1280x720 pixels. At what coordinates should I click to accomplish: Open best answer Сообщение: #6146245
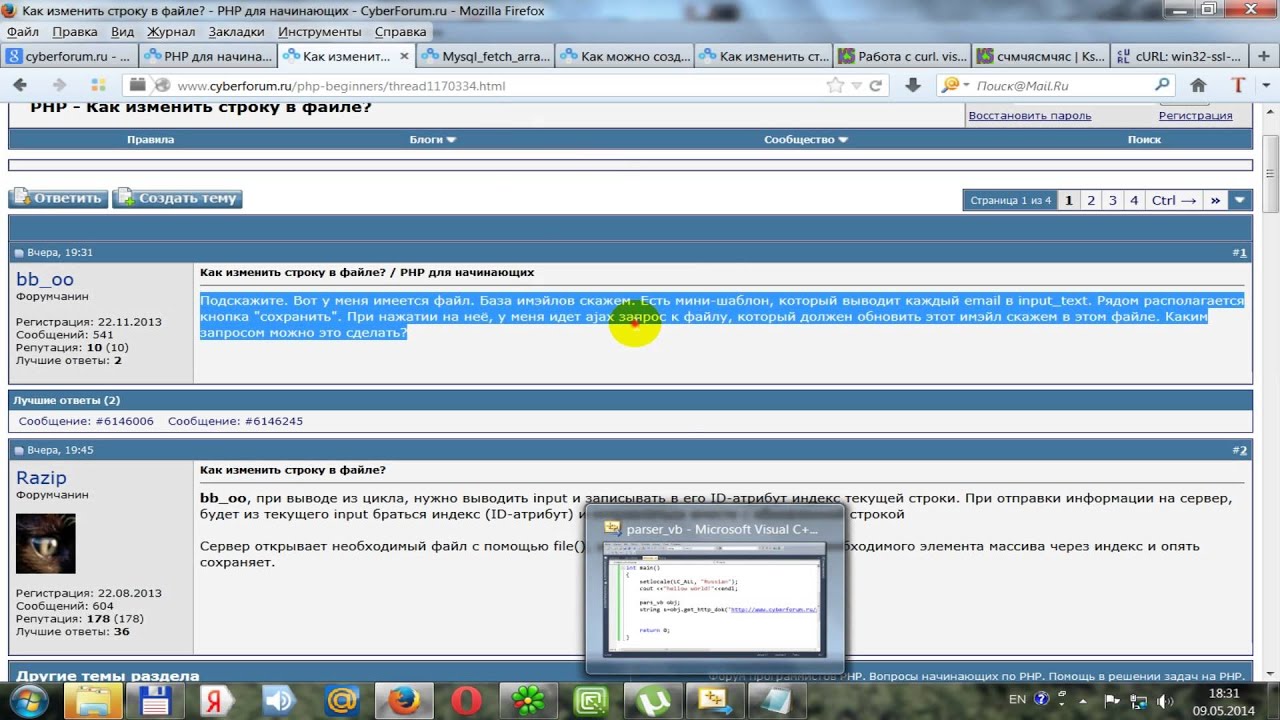(235, 421)
